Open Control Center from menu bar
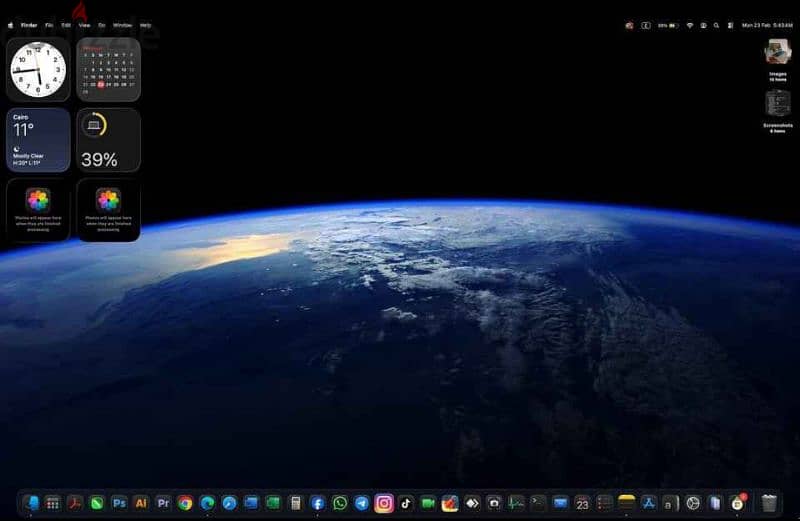This screenshot has height=521, width=800. [x=730, y=25]
